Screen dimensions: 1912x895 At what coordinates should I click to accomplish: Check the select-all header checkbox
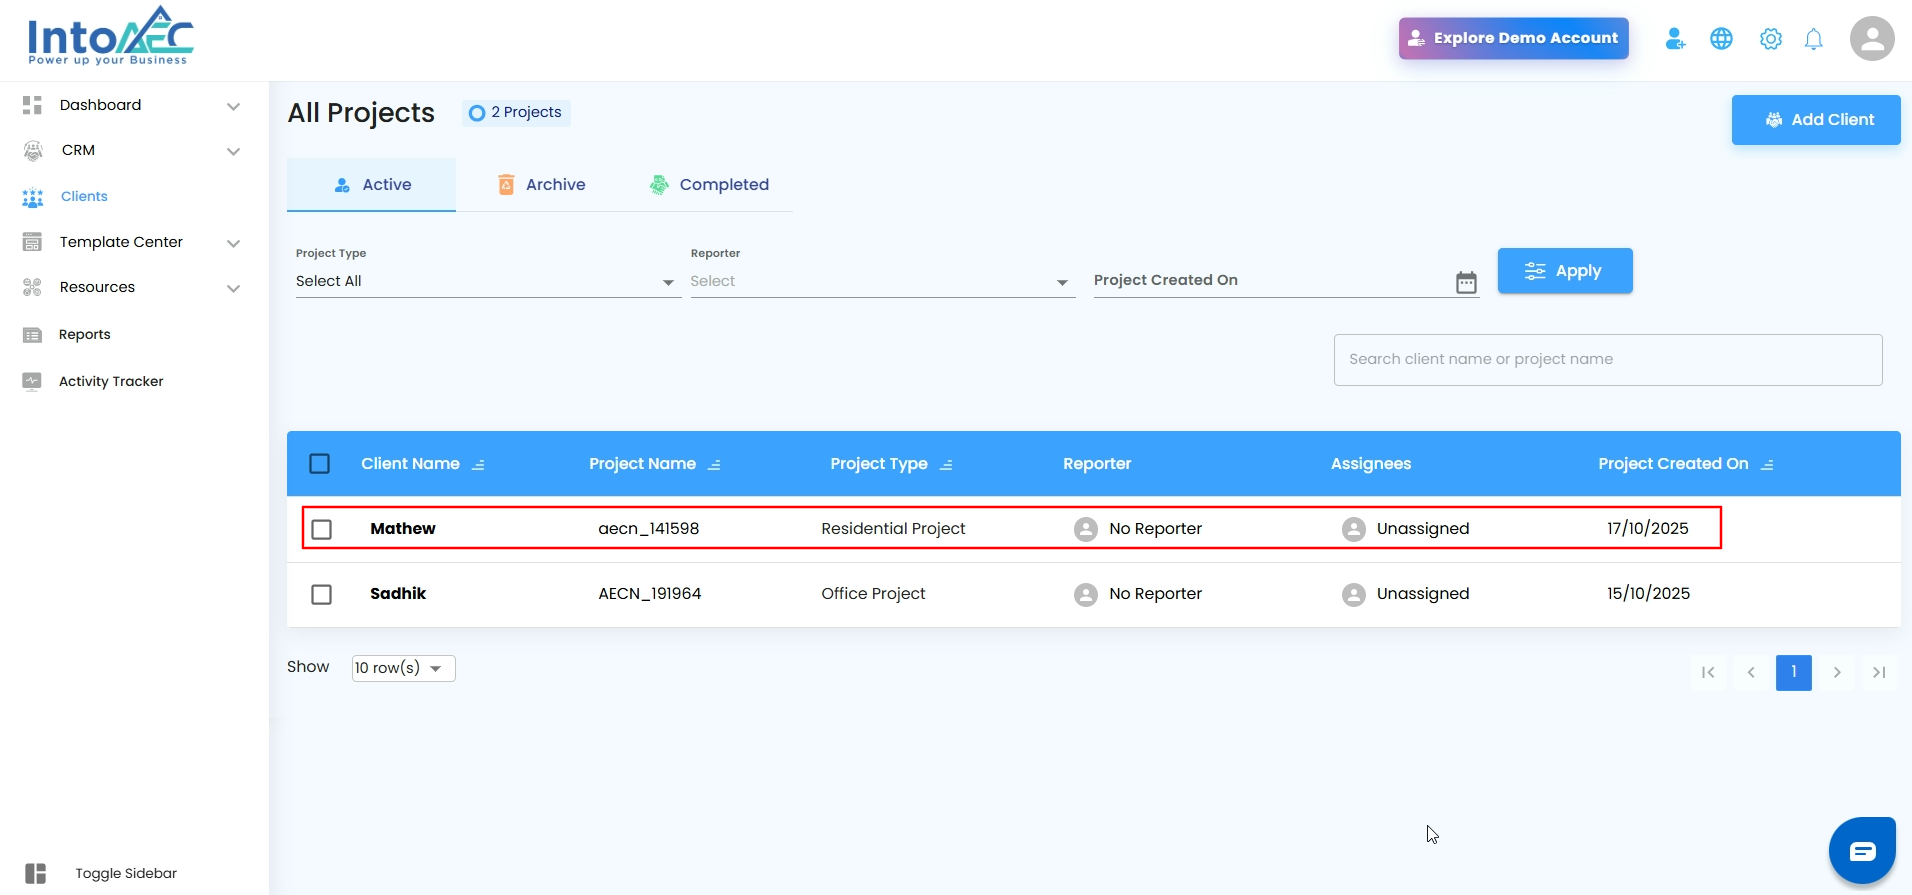point(320,464)
